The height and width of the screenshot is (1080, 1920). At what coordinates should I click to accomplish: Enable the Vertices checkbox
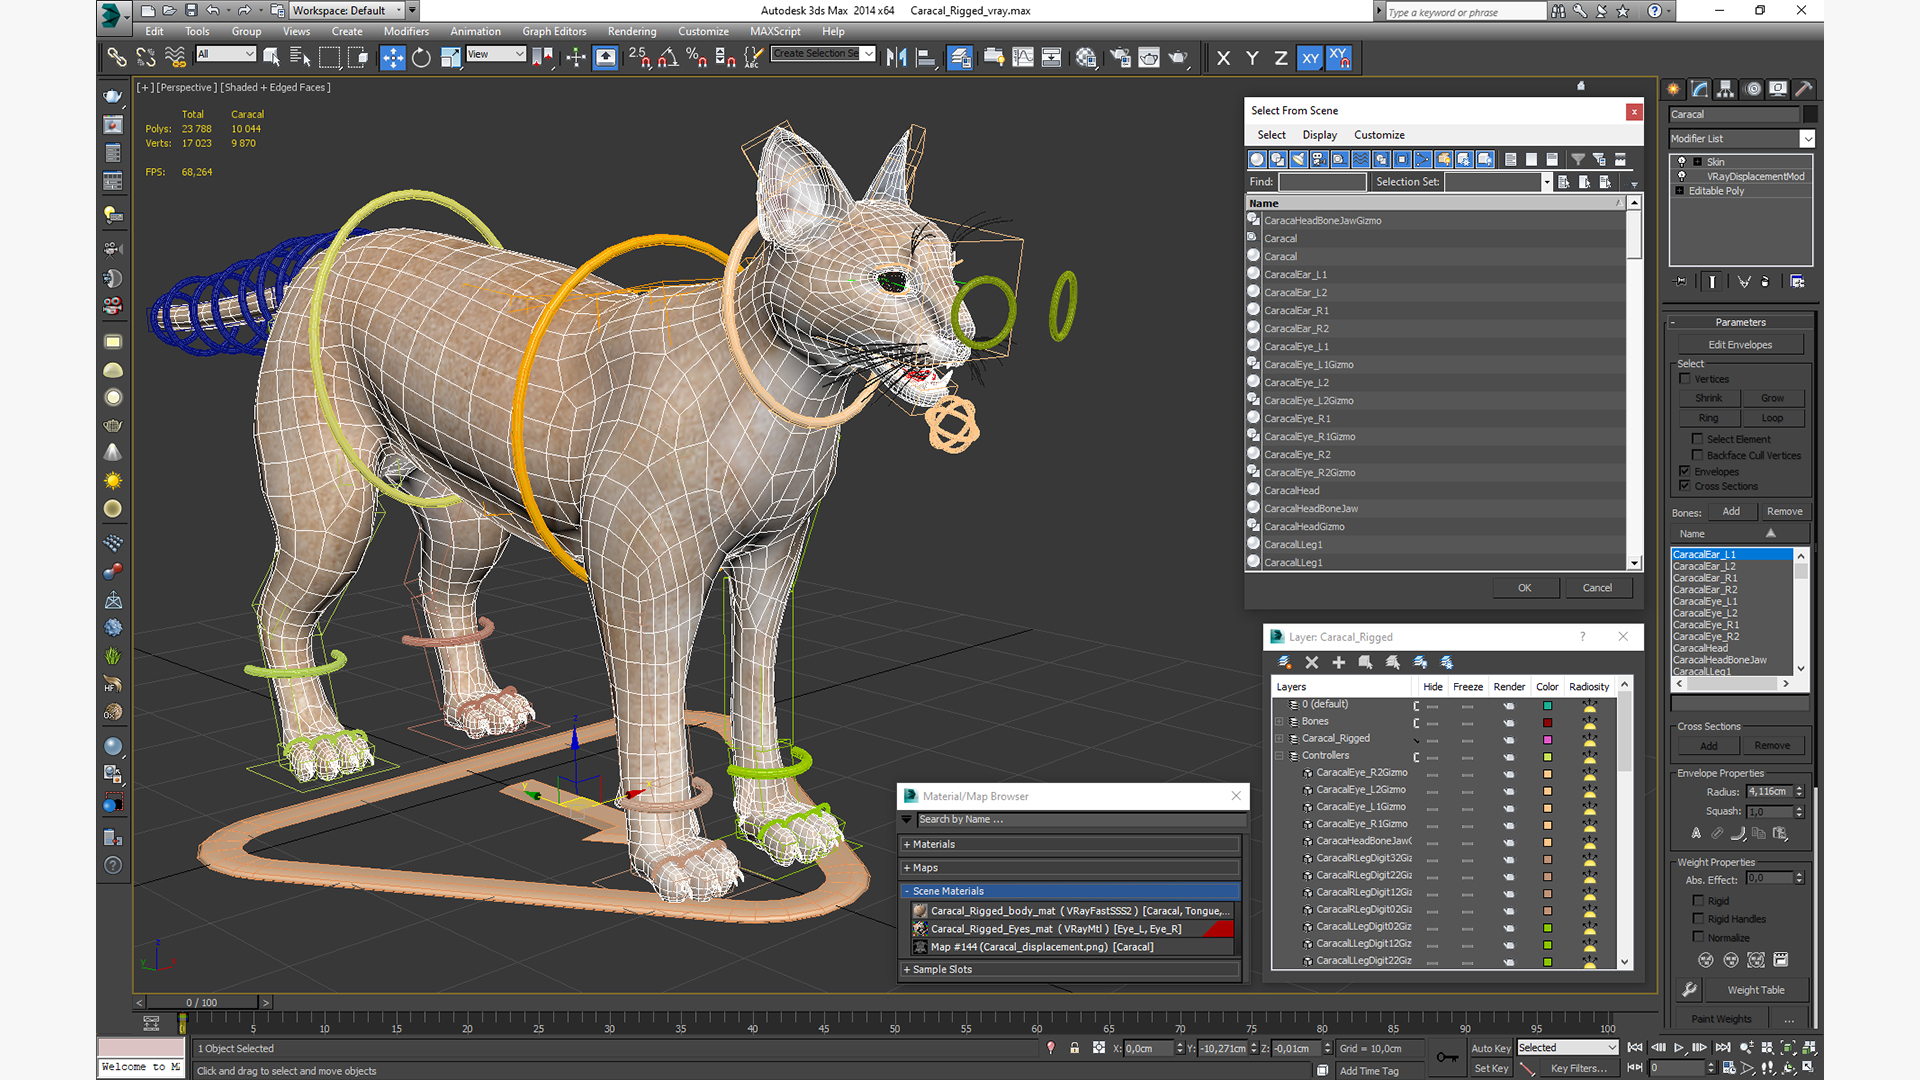click(1685, 379)
